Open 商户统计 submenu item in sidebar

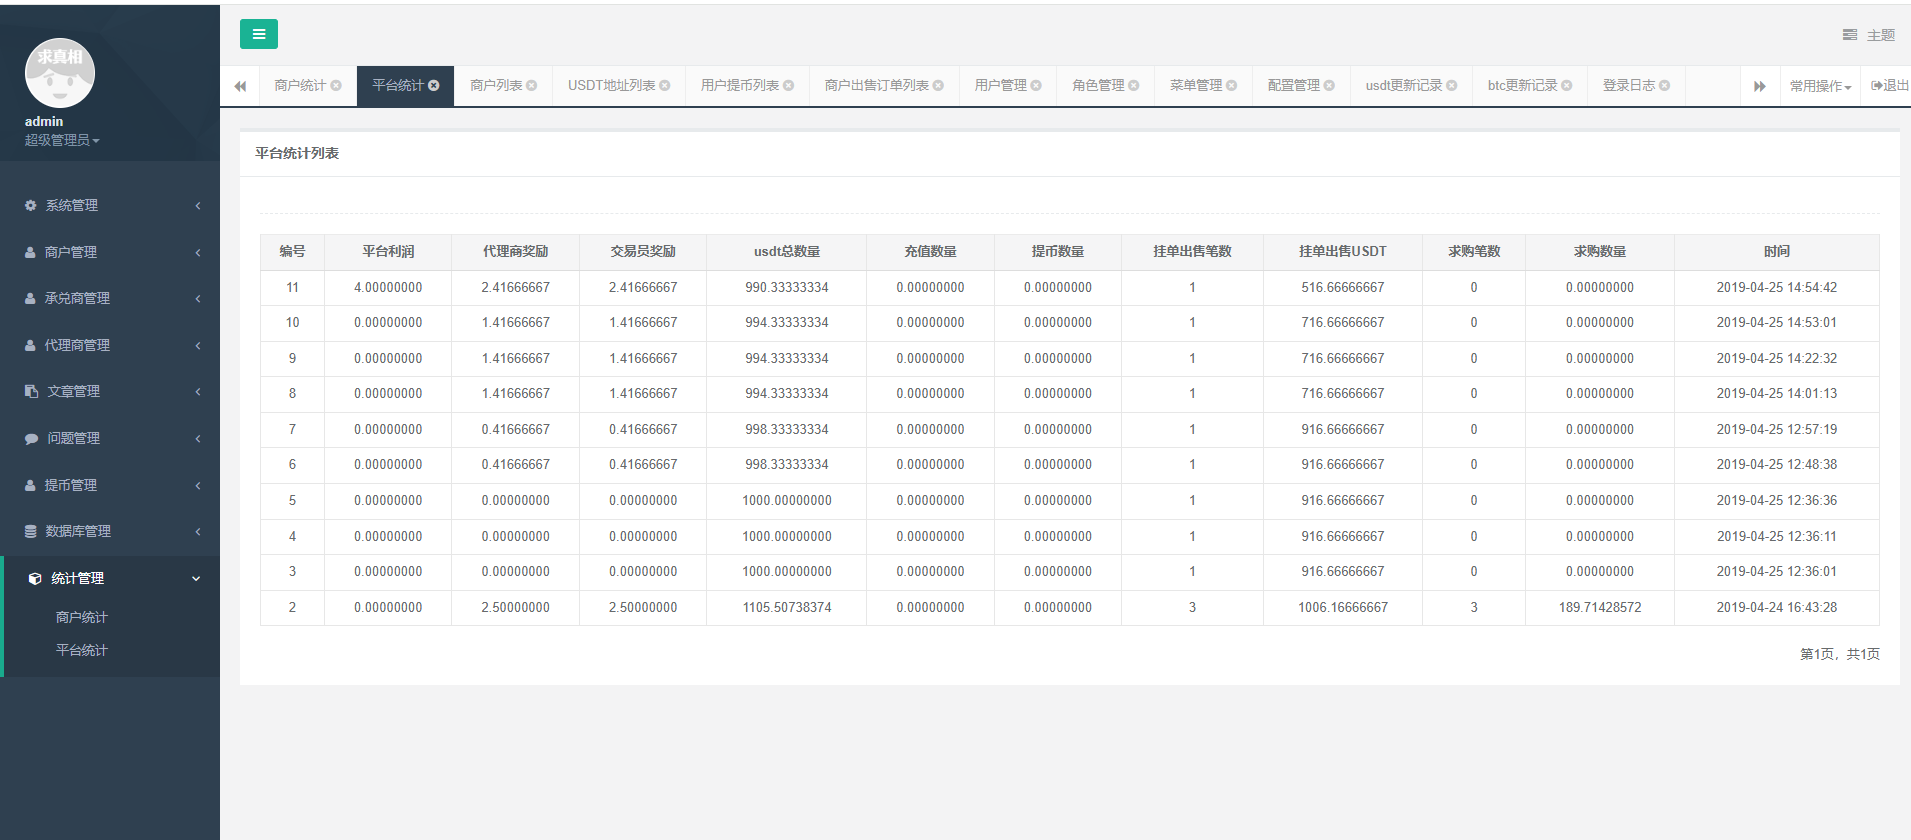coord(82,617)
